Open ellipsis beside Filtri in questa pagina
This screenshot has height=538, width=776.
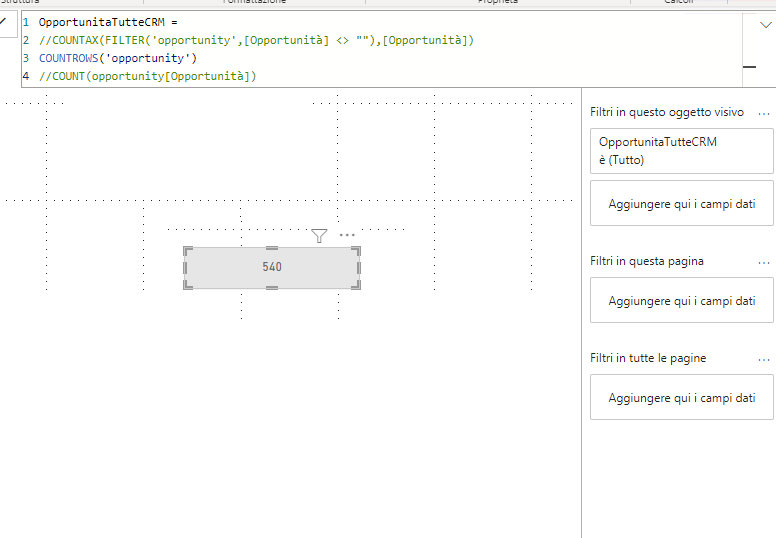764,263
